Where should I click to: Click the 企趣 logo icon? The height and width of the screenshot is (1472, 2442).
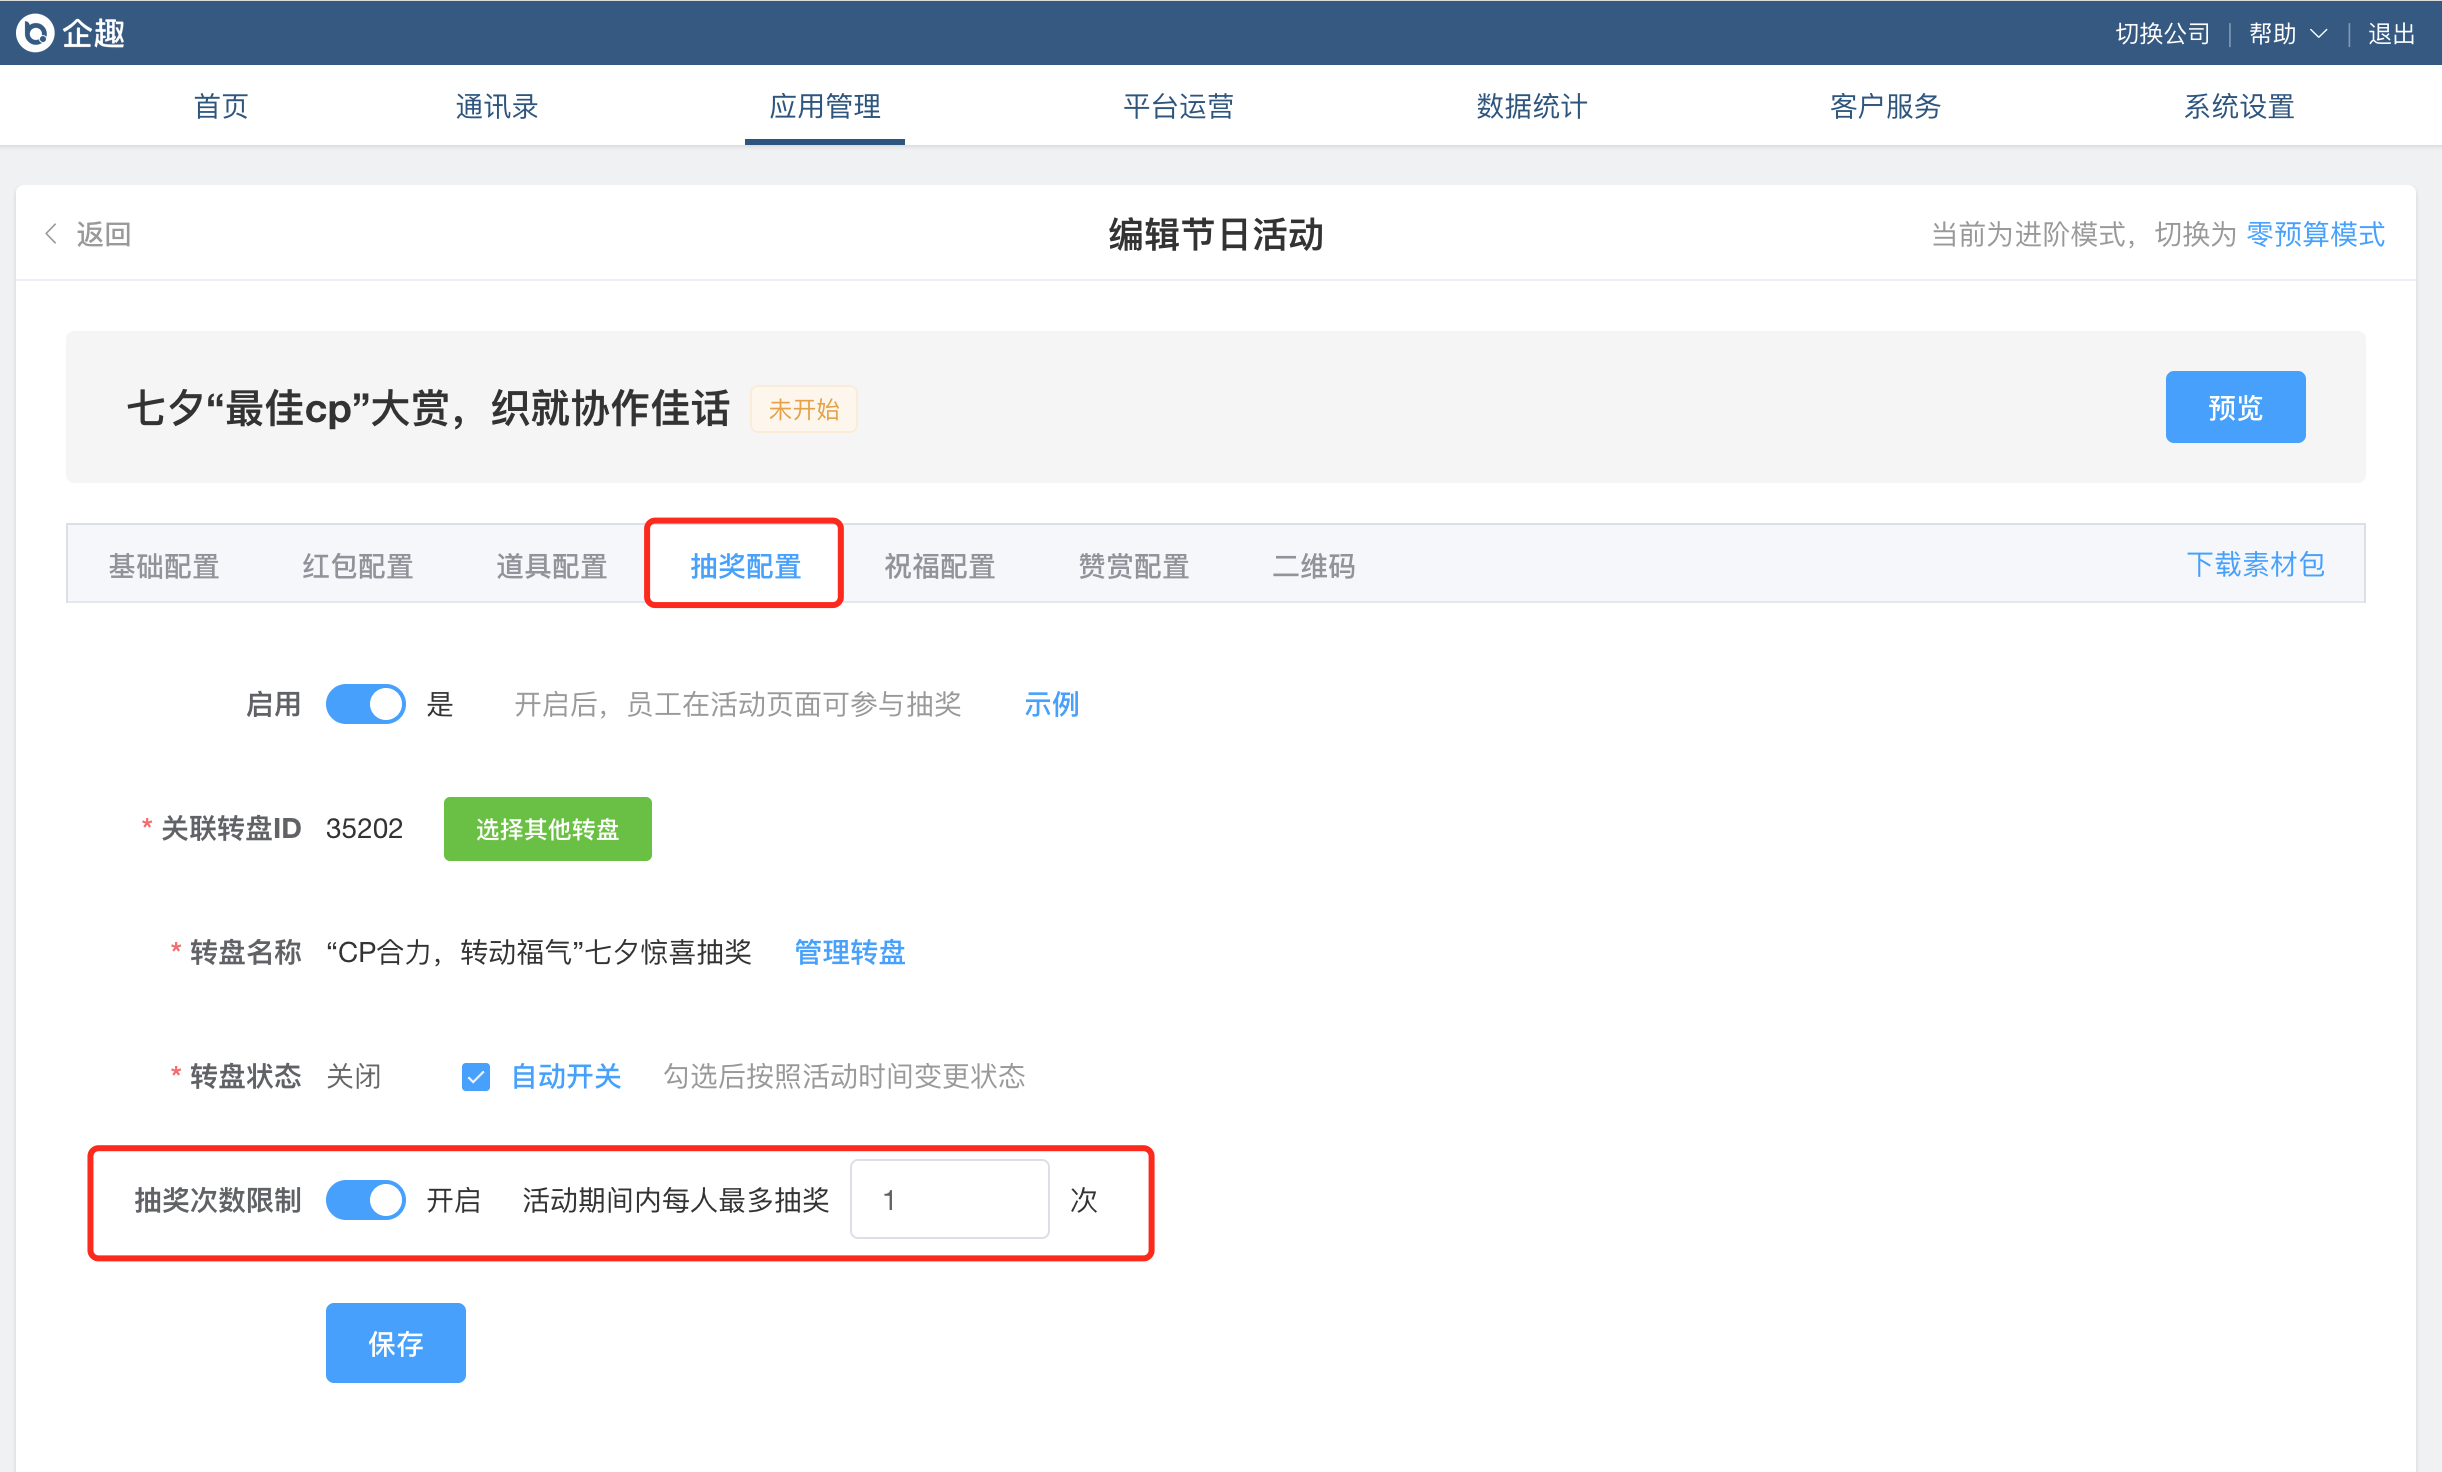(x=35, y=33)
